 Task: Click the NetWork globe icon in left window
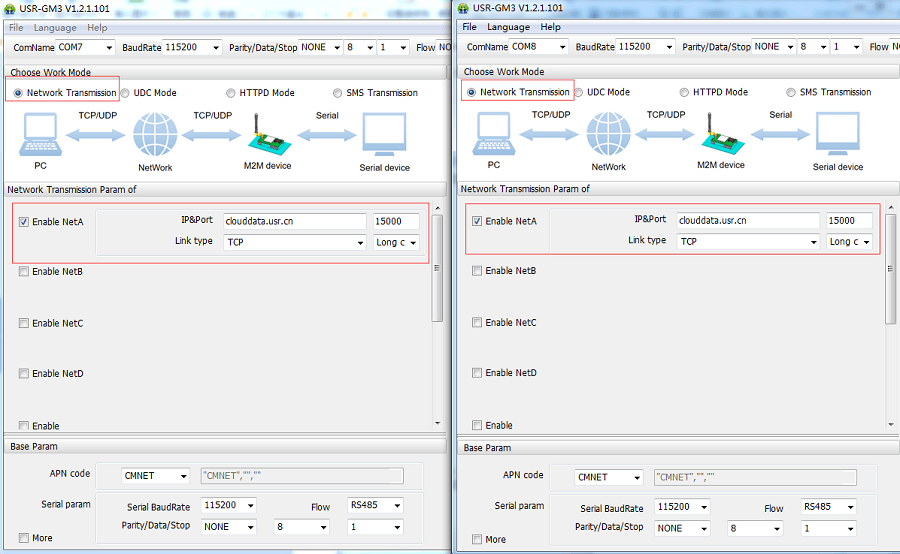155,134
